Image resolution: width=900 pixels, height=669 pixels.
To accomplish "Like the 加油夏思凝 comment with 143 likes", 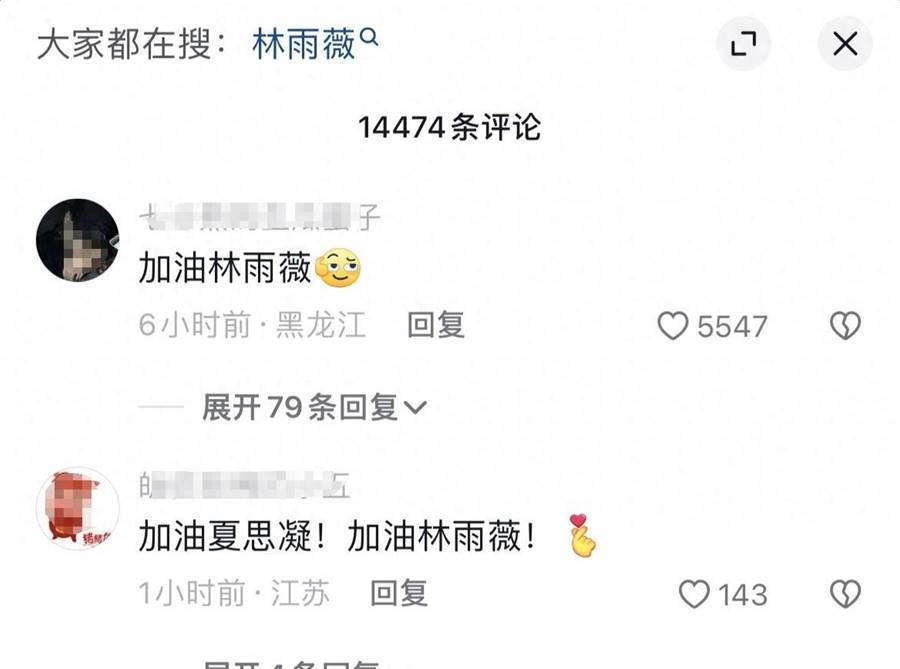I will pyautogui.click(x=694, y=594).
